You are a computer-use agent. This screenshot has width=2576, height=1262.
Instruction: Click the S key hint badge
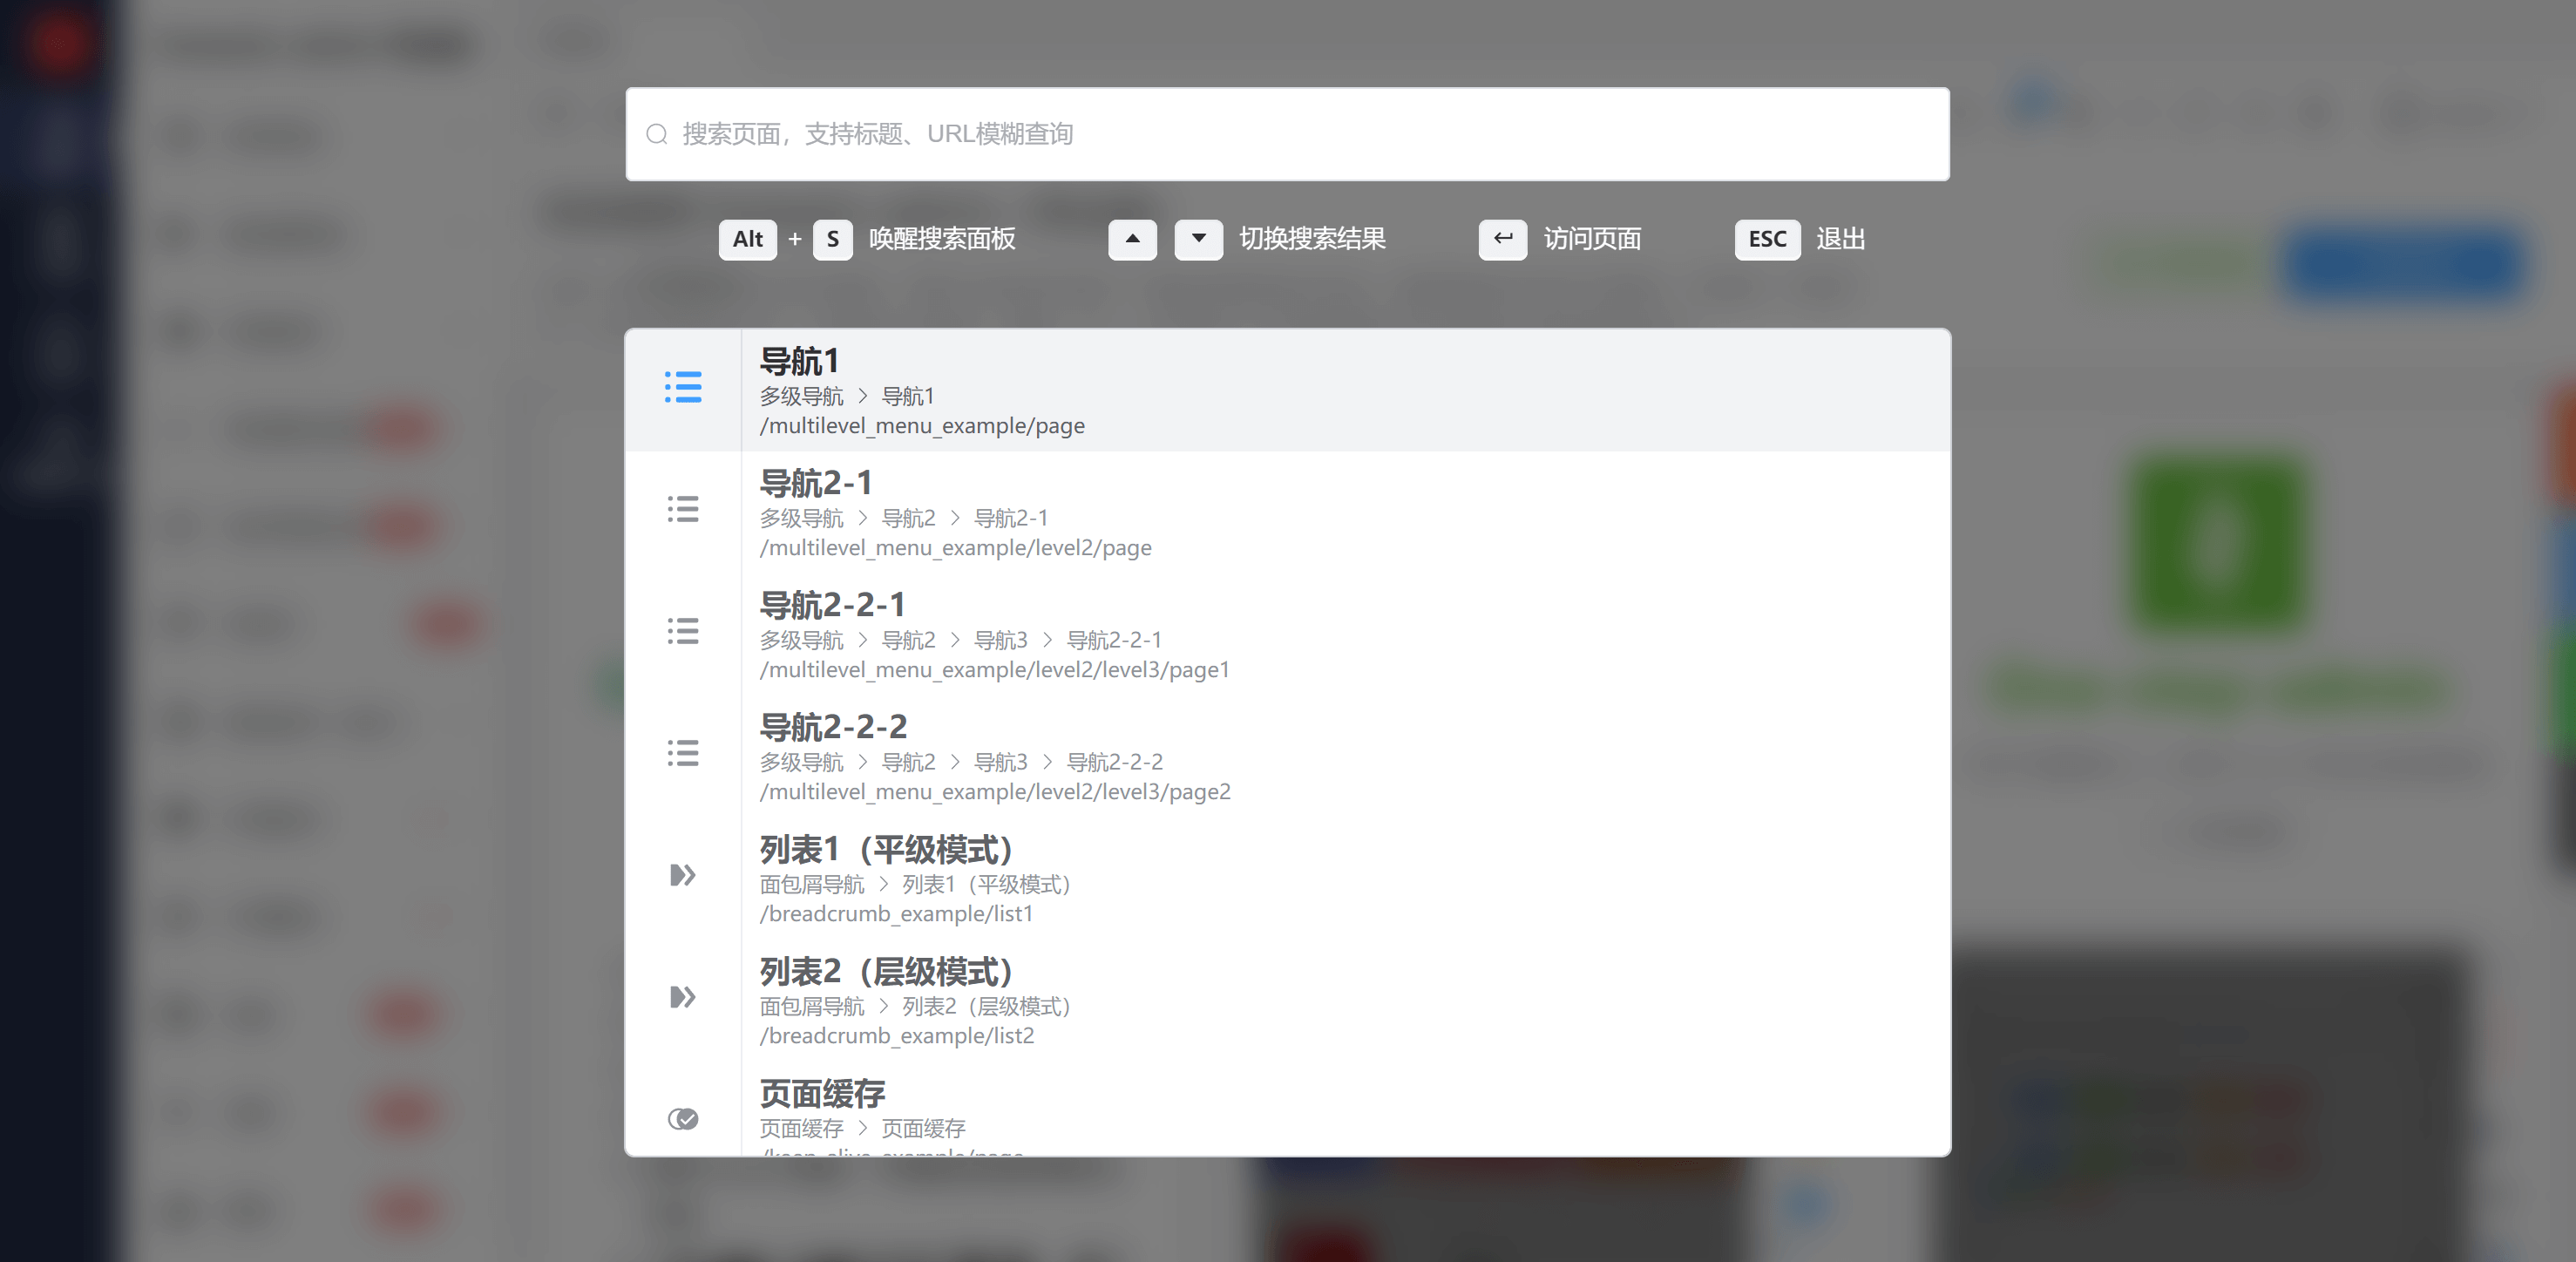coord(832,239)
